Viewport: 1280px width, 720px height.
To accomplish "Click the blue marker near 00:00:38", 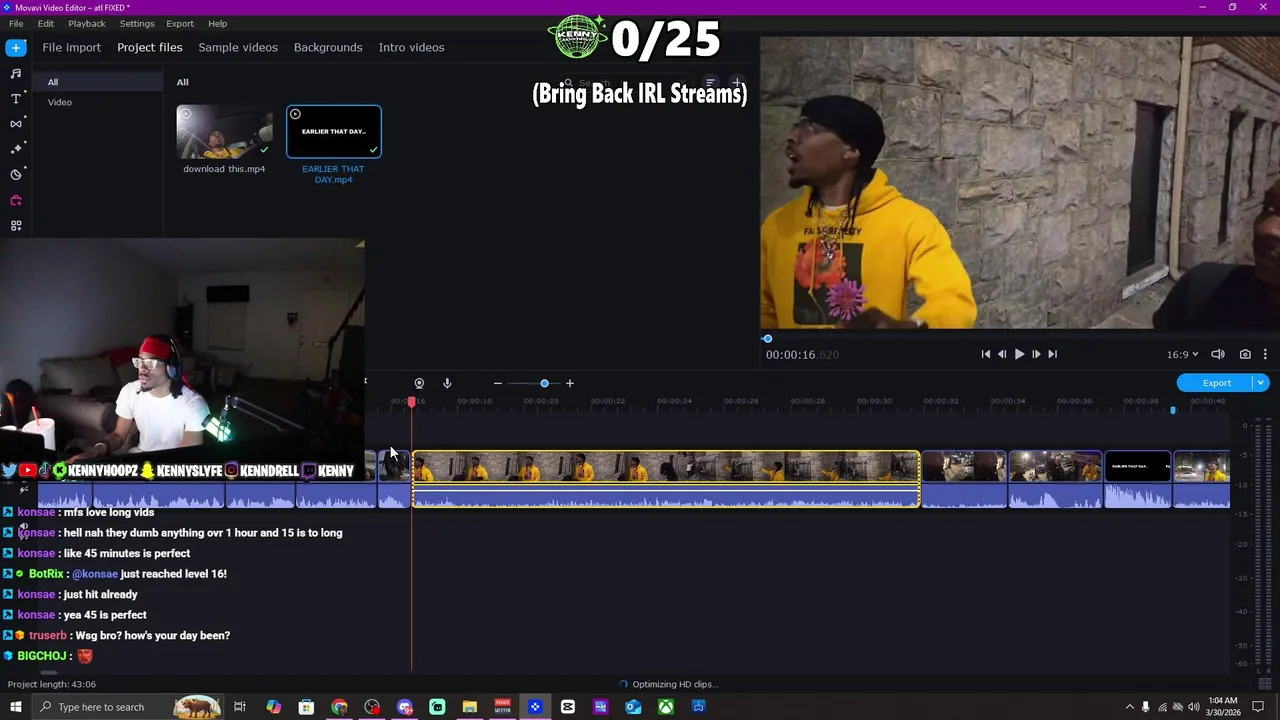I will [x=1173, y=409].
